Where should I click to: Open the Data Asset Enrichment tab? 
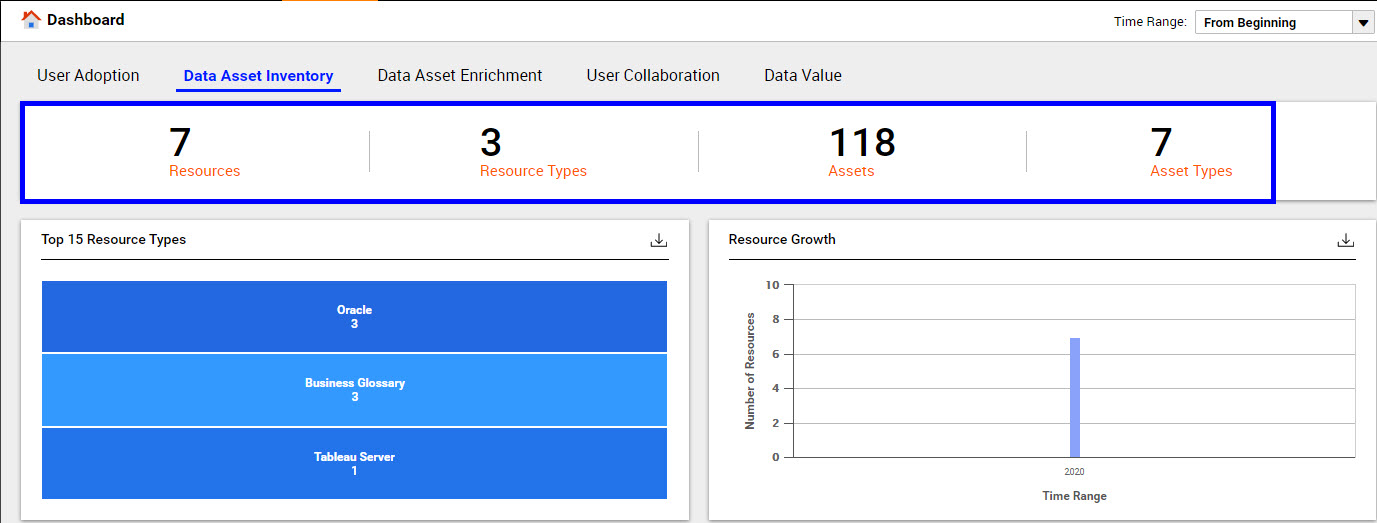pos(460,75)
